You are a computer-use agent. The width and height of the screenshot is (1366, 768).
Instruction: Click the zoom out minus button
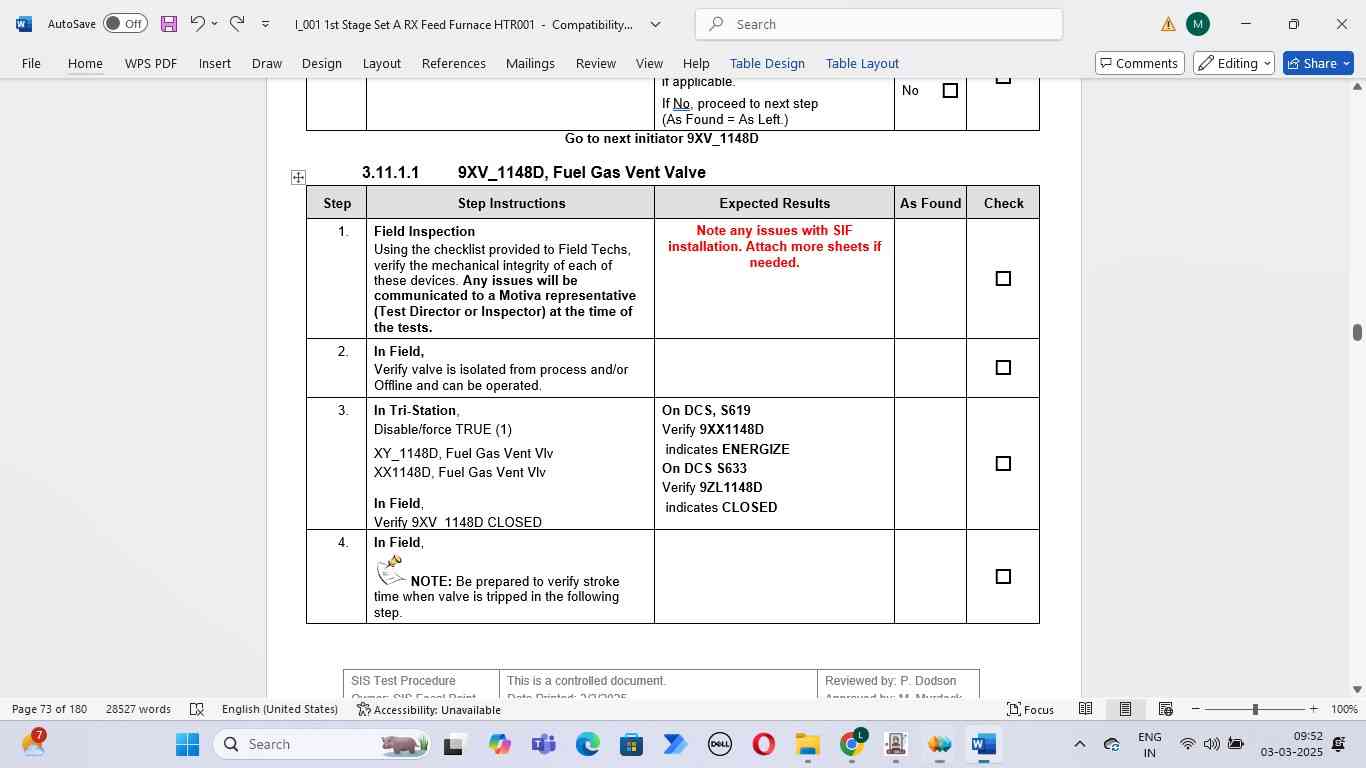pos(1195,709)
